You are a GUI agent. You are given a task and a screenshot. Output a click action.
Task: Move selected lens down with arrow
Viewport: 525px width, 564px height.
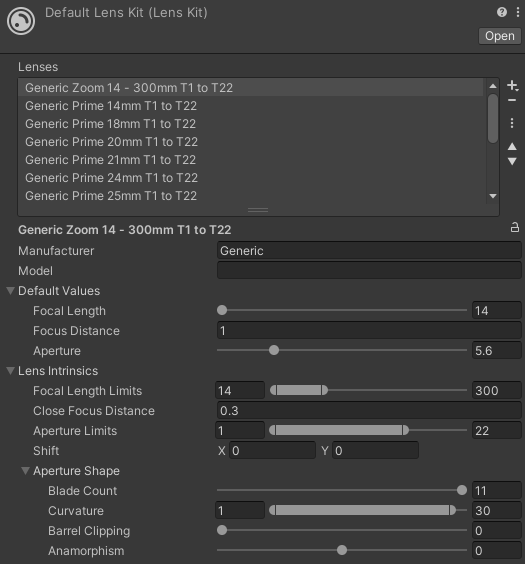(x=512, y=162)
